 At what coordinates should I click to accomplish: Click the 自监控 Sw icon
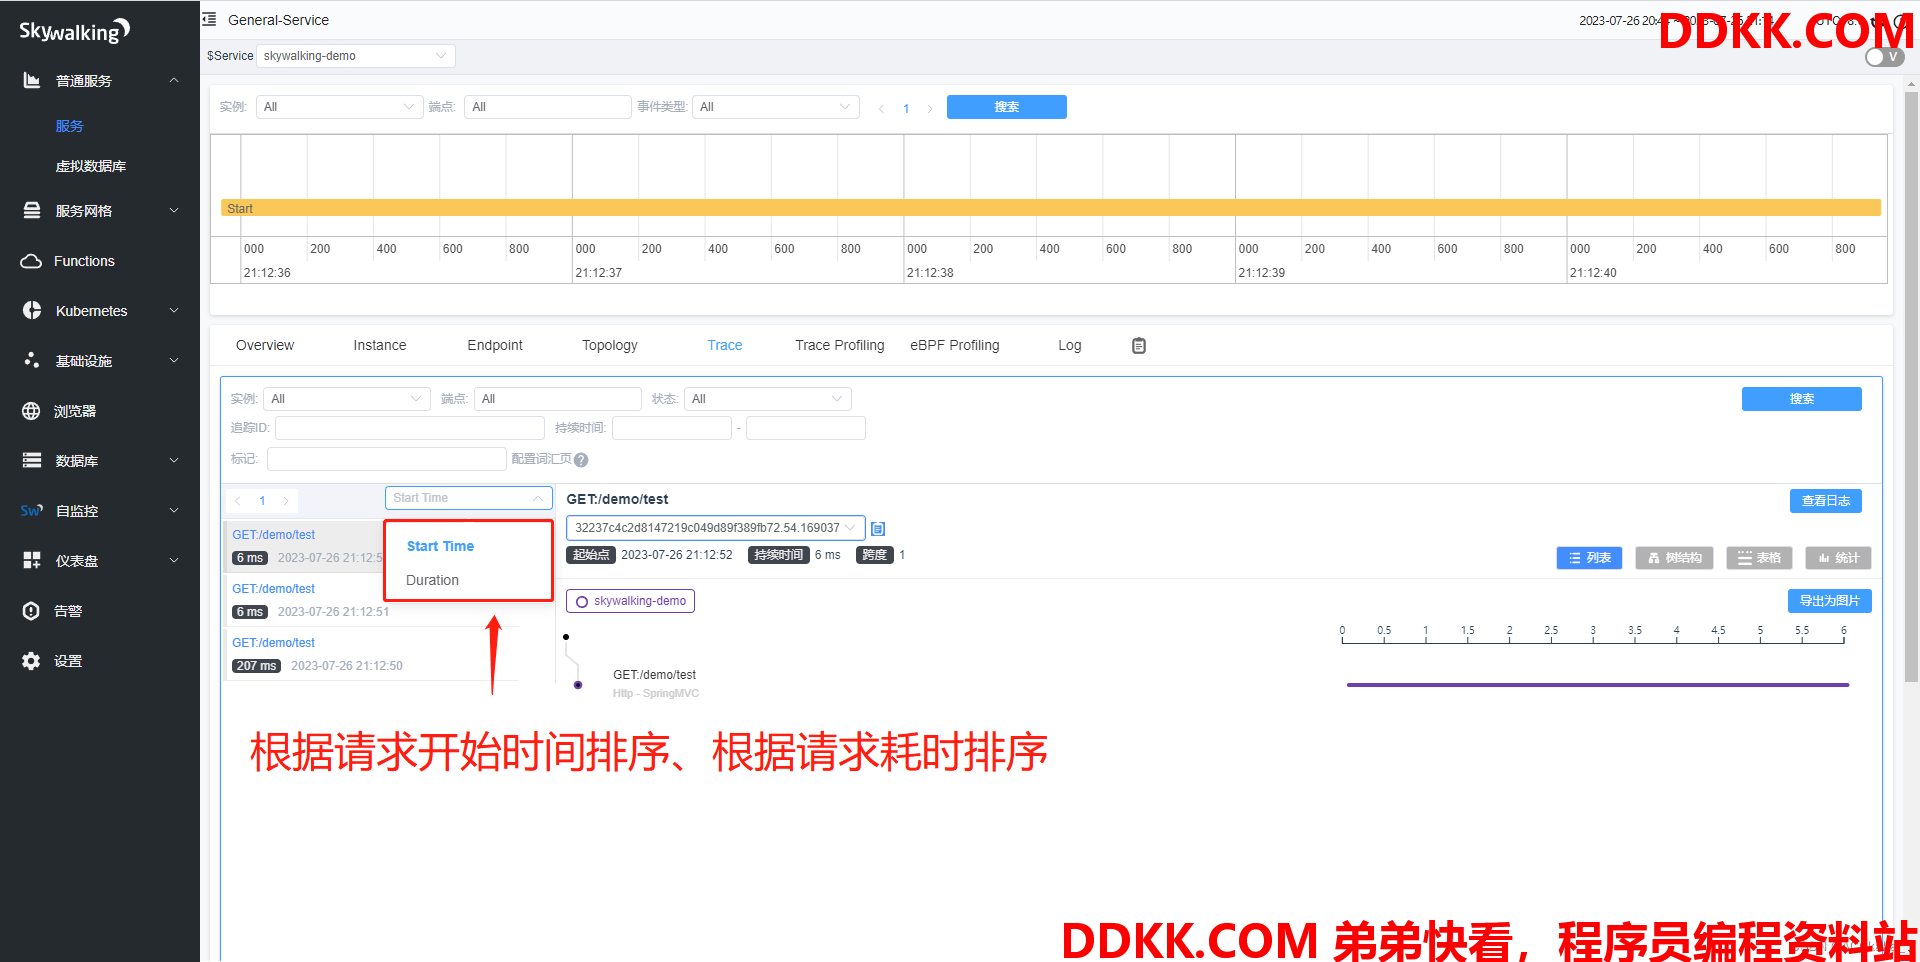32,510
